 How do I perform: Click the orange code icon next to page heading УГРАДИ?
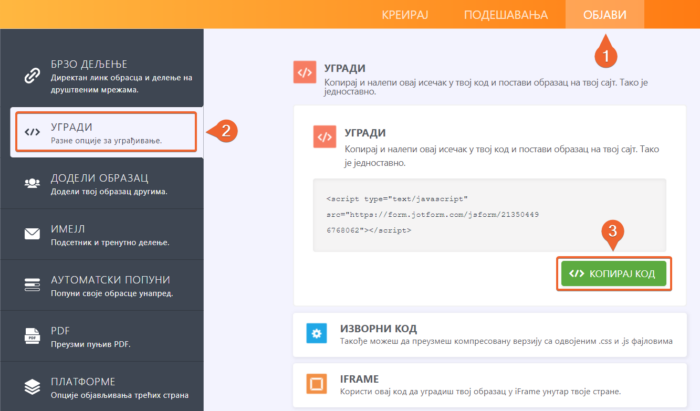[x=304, y=72]
